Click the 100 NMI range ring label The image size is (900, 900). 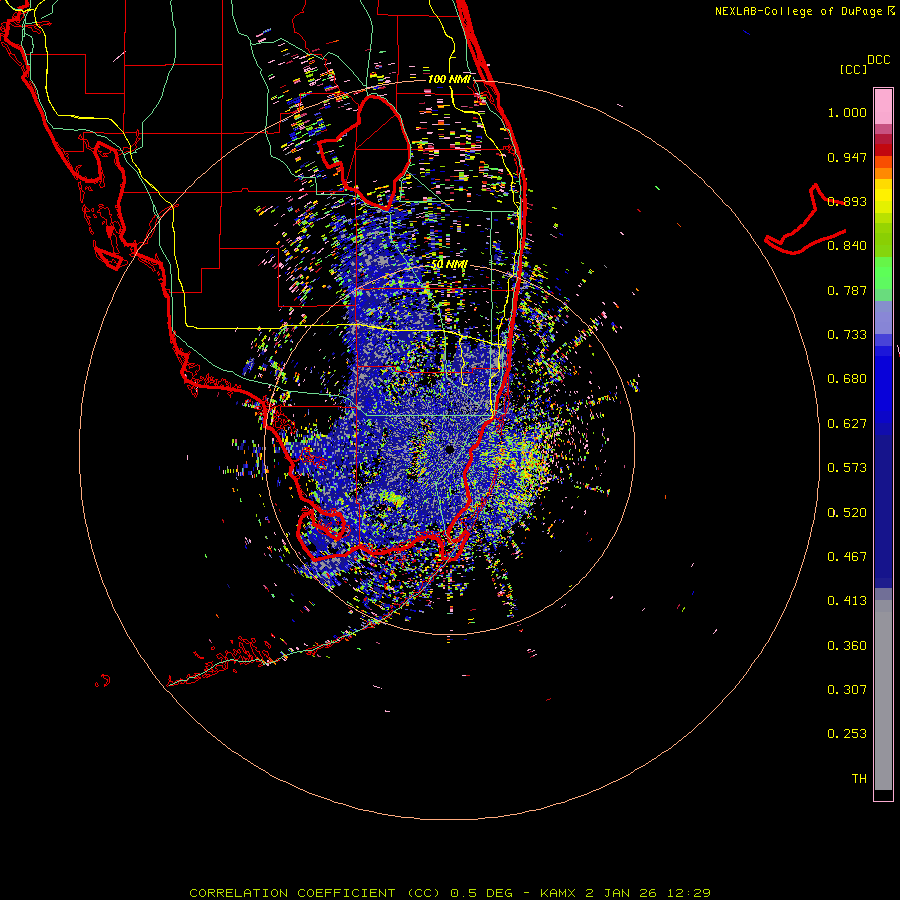click(449, 79)
